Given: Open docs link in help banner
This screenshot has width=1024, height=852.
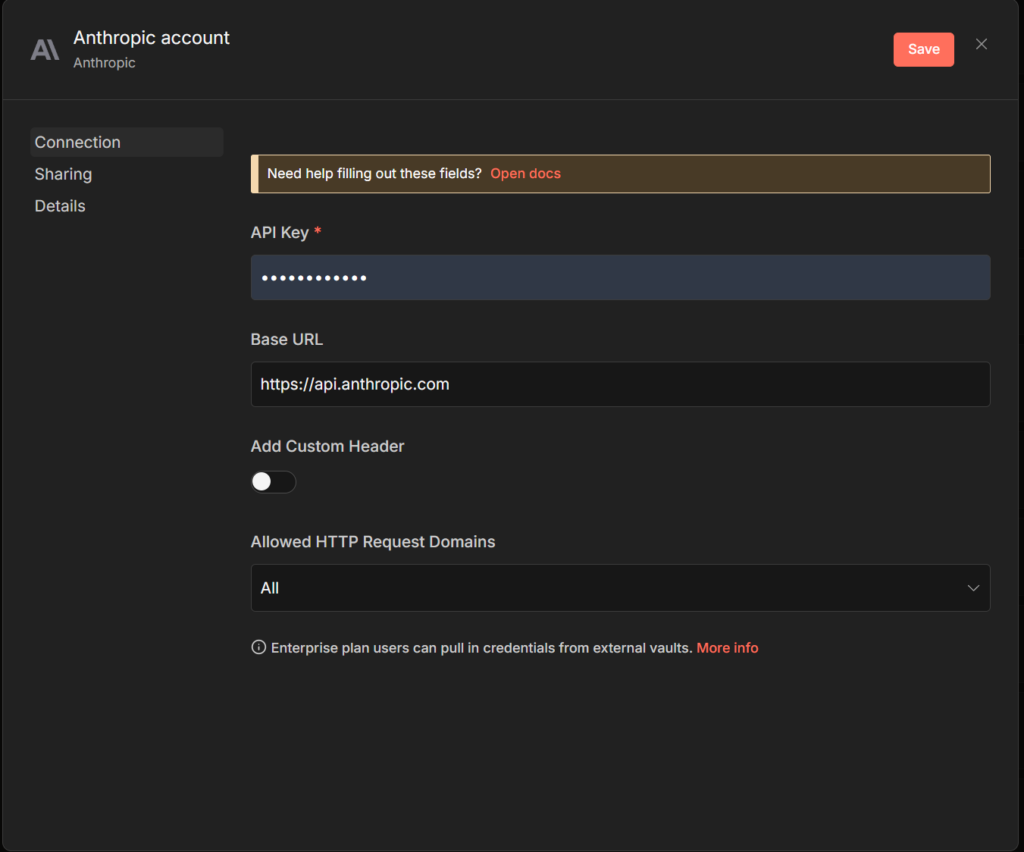Looking at the screenshot, I should 525,173.
